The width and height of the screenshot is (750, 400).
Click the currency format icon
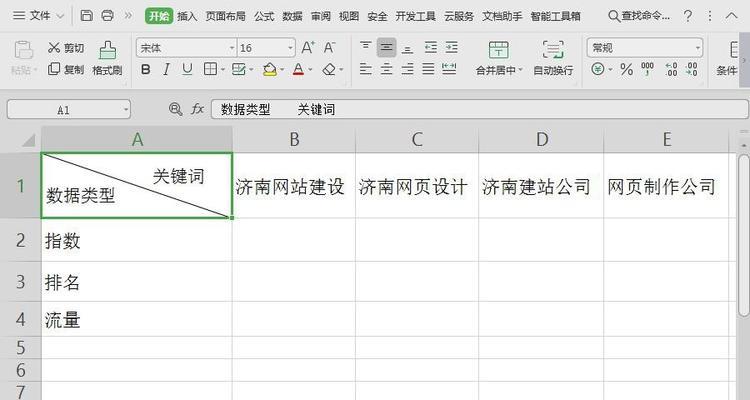(x=598, y=69)
